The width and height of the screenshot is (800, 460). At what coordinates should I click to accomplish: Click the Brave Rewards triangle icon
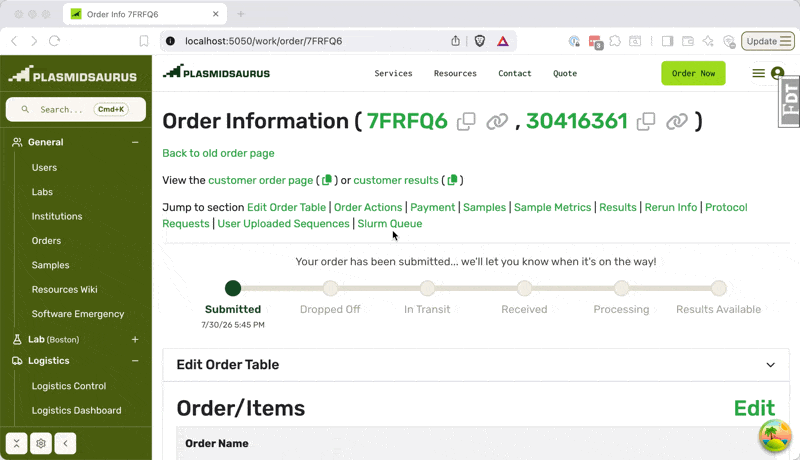point(503,41)
